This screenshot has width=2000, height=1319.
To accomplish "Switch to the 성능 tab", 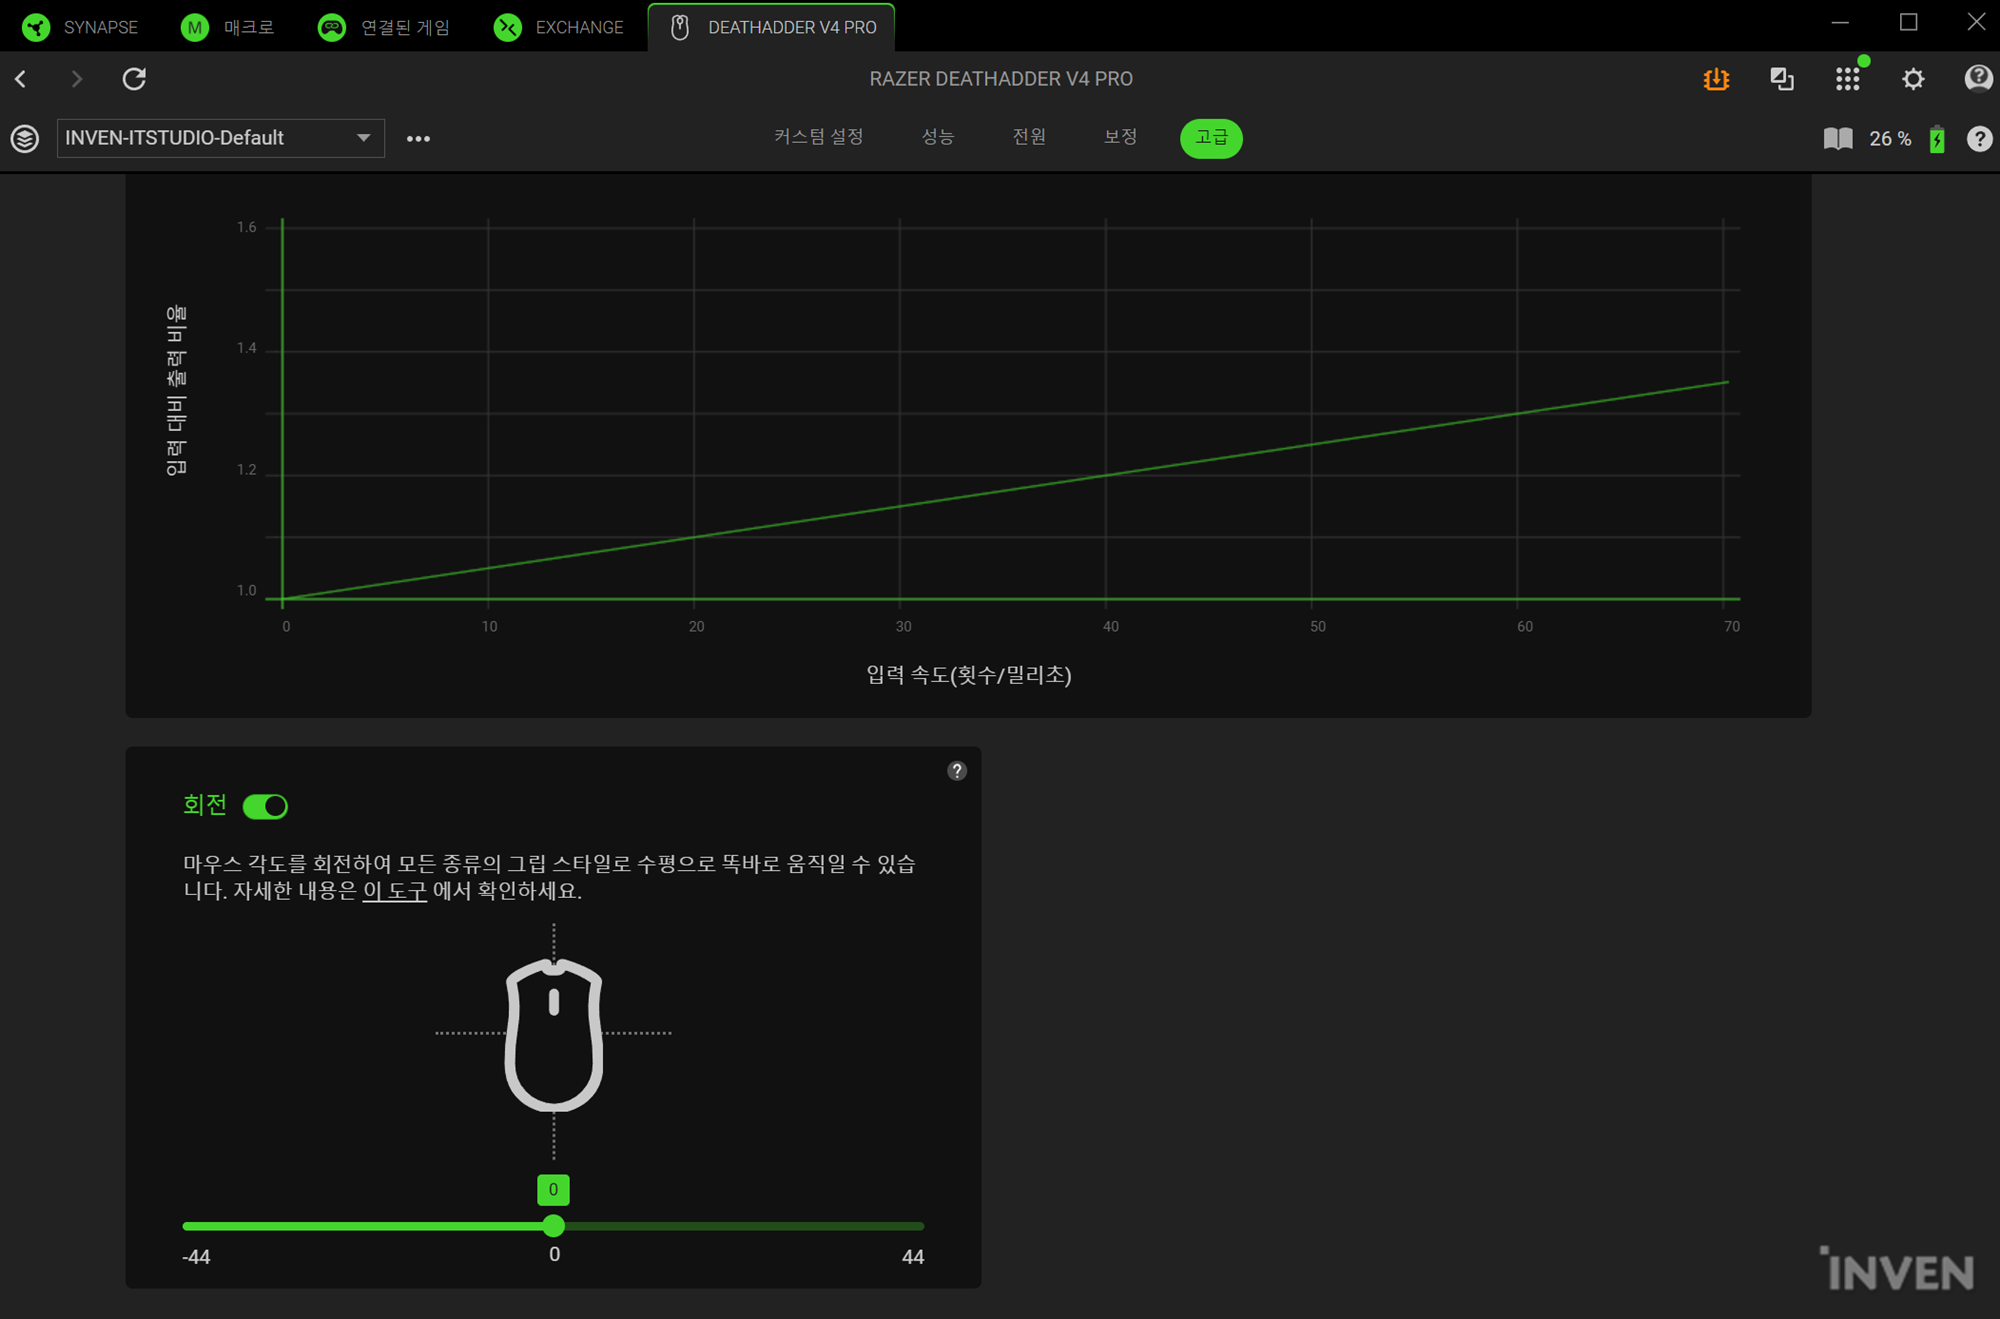I will (938, 137).
